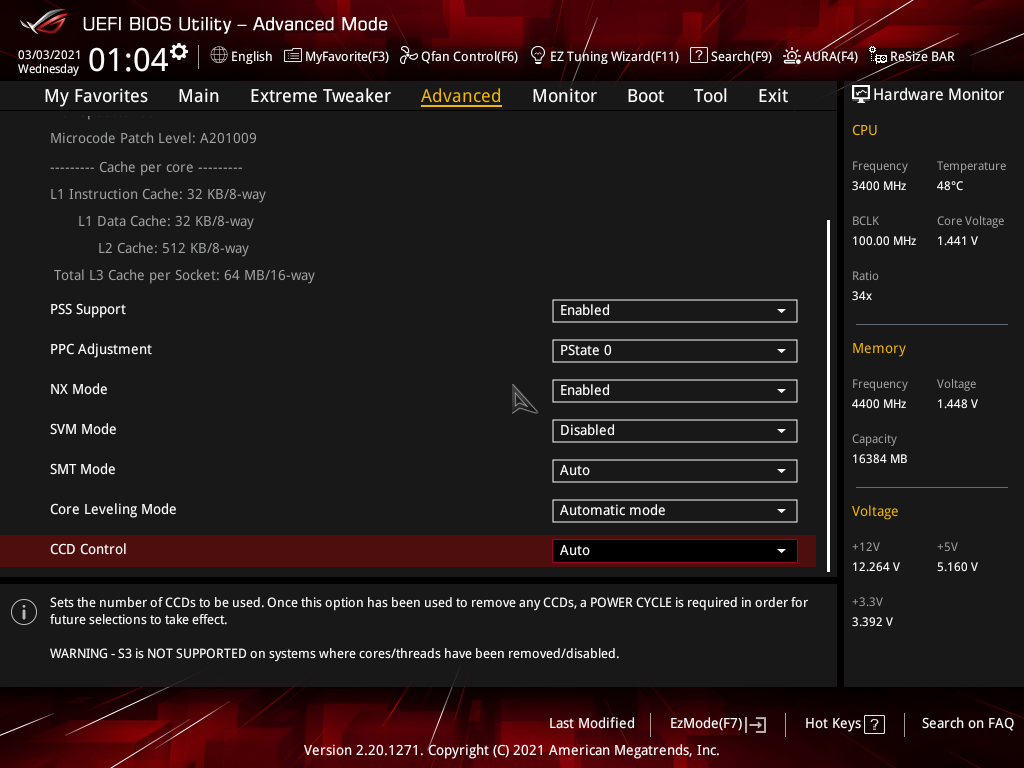Click the globe language icon
Image resolution: width=1024 pixels, height=768 pixels.
pyautogui.click(x=219, y=56)
